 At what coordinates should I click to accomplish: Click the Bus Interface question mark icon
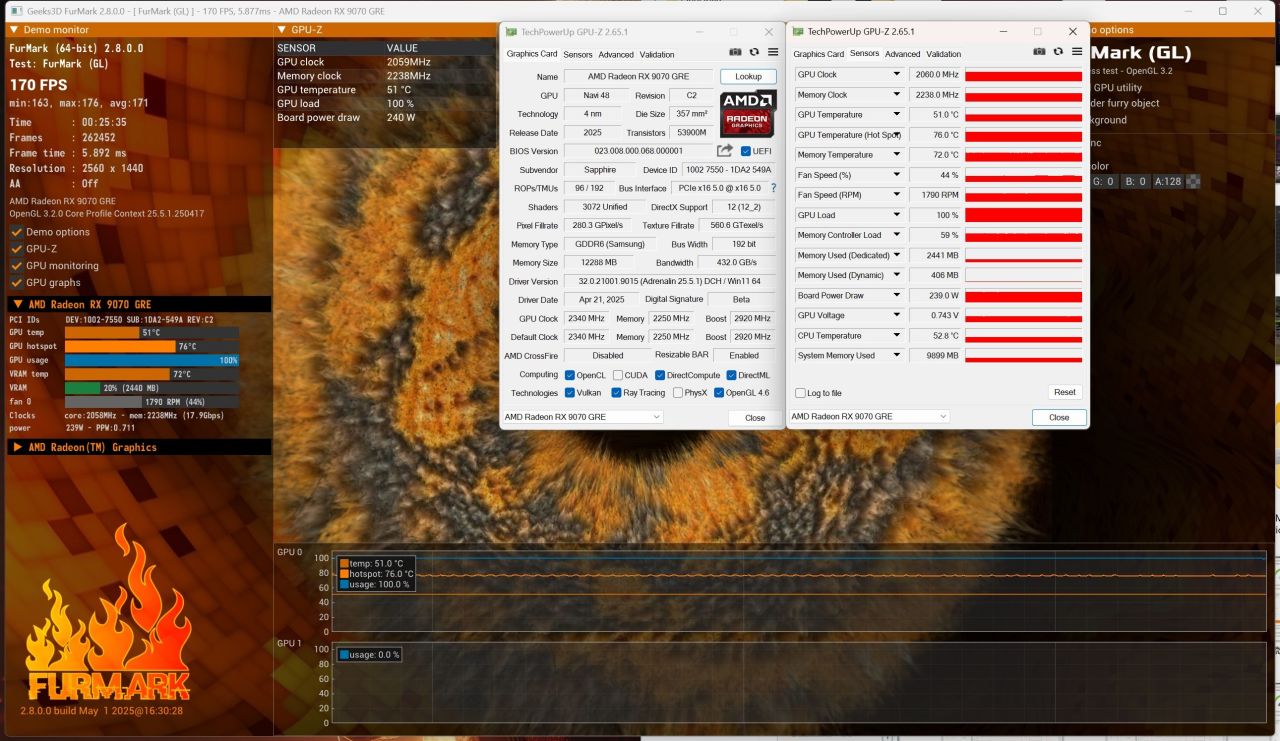click(773, 188)
